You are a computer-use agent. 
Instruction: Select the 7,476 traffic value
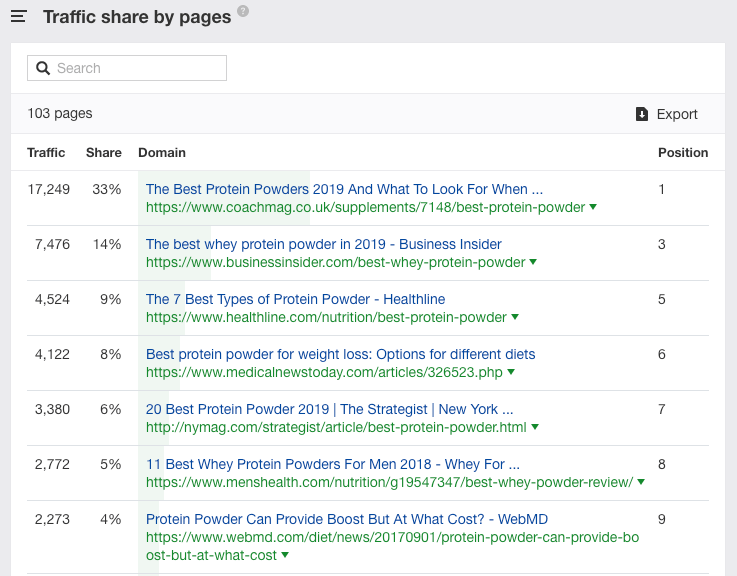(52, 244)
